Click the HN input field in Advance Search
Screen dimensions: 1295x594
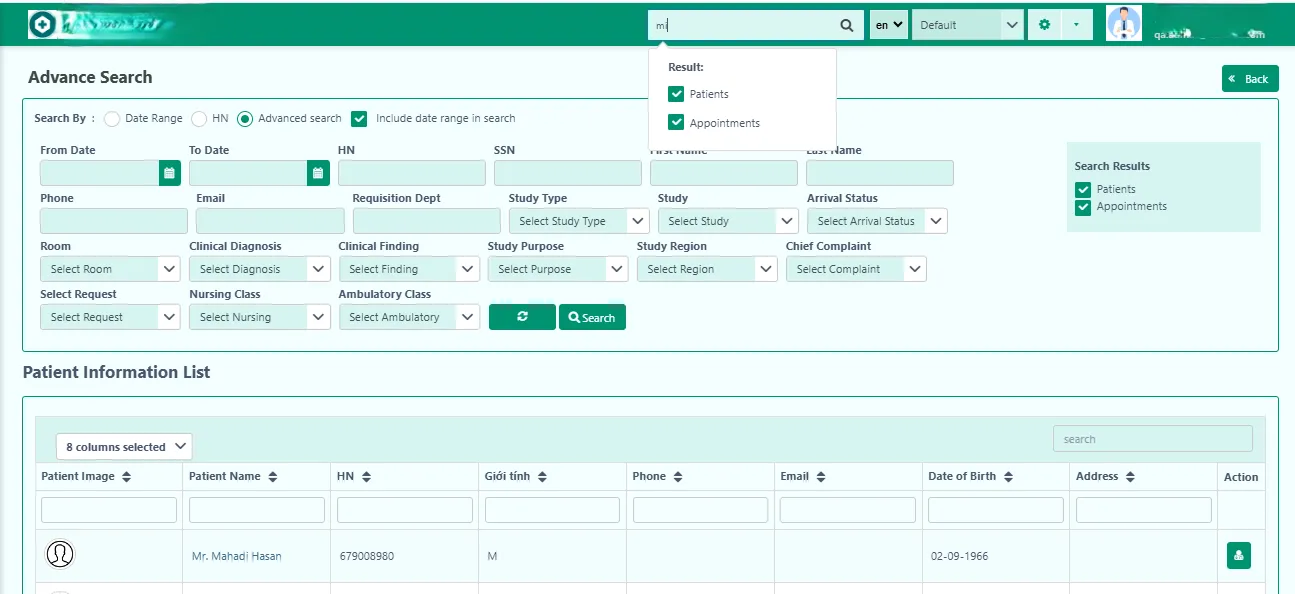pos(412,173)
